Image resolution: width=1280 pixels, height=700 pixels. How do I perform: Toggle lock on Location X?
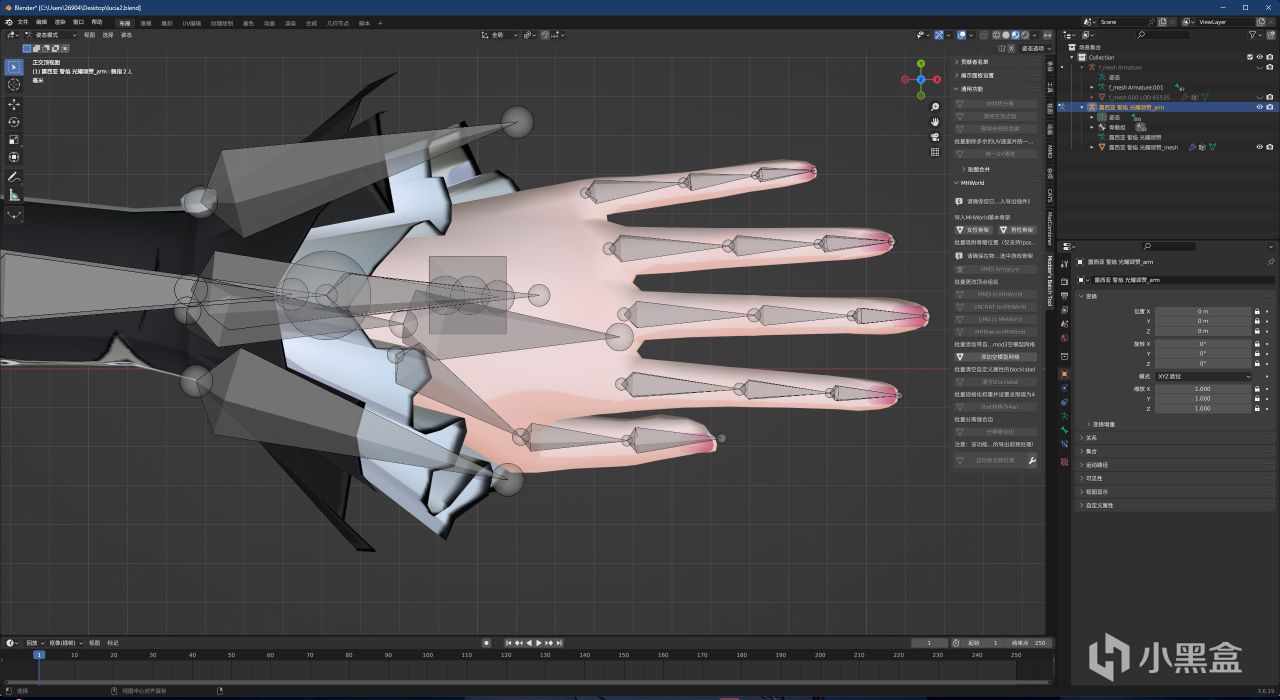1257,312
